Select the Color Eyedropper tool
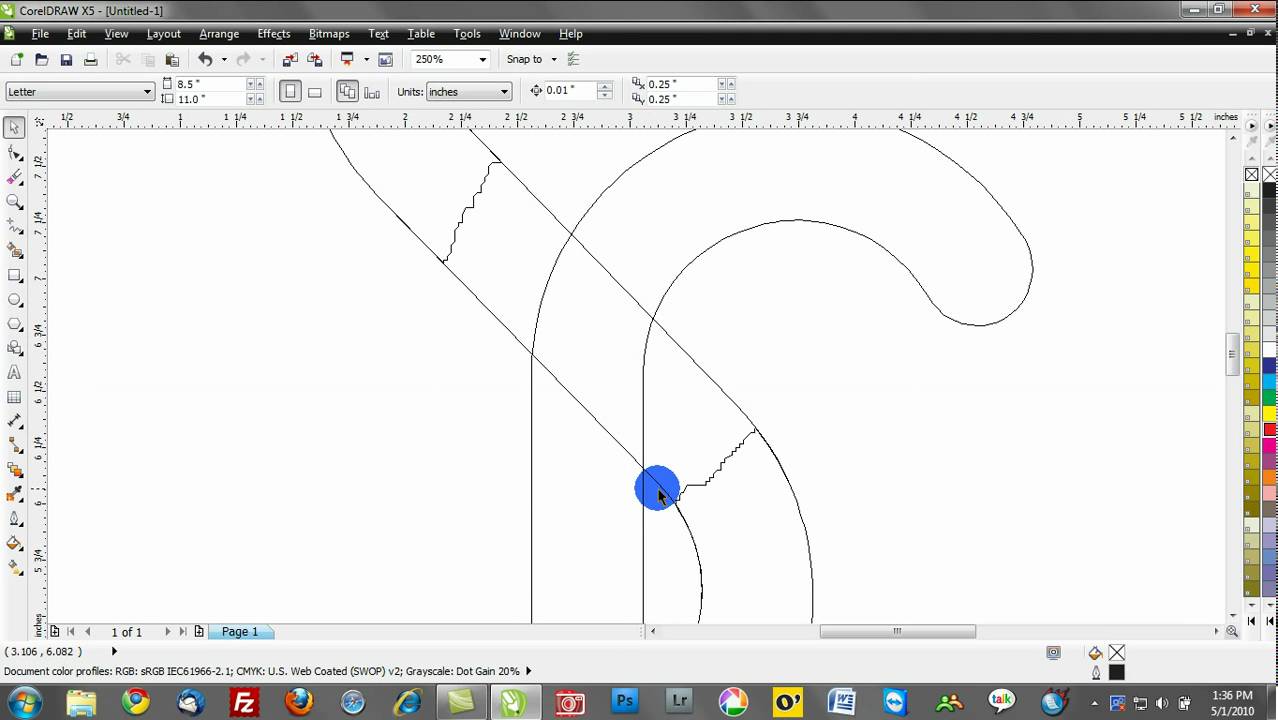Screen dimensions: 1278x720 pyautogui.click(x=14, y=494)
